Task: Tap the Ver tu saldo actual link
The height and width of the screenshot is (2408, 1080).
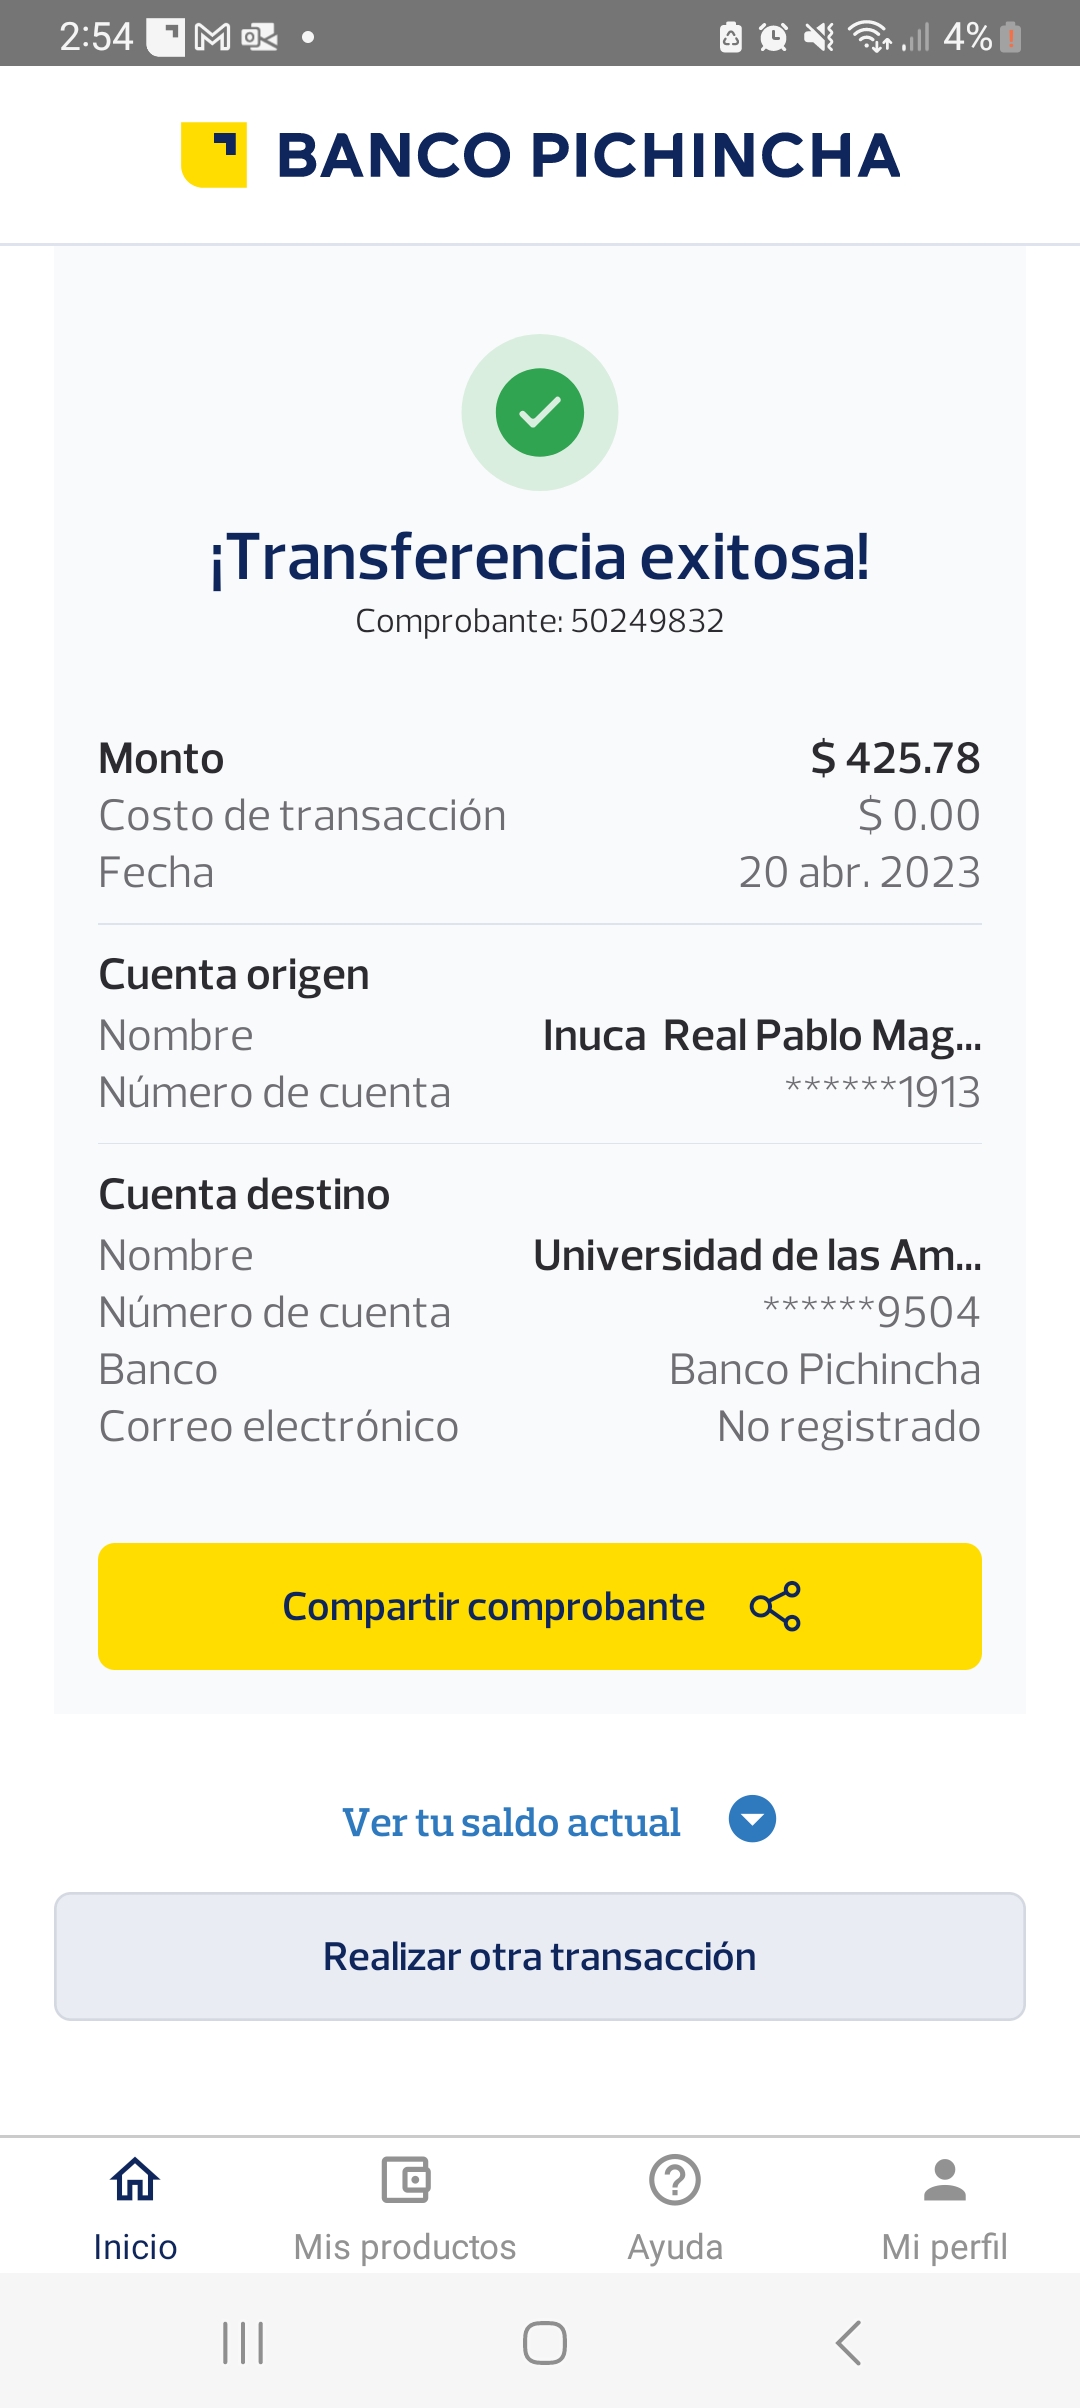Action: tap(511, 1822)
